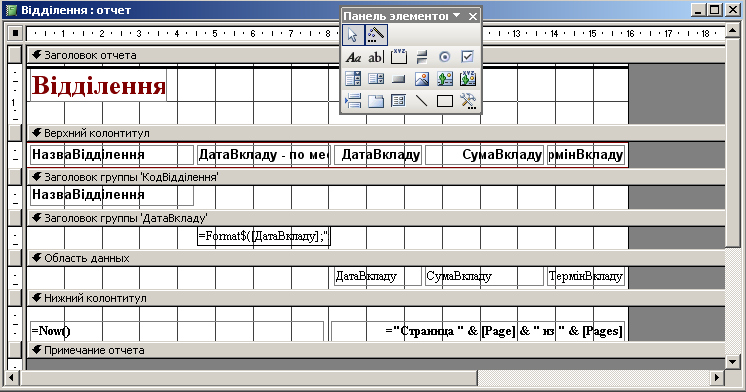Choose the List Box tool
The image size is (746, 392).
pyautogui.click(x=376, y=78)
